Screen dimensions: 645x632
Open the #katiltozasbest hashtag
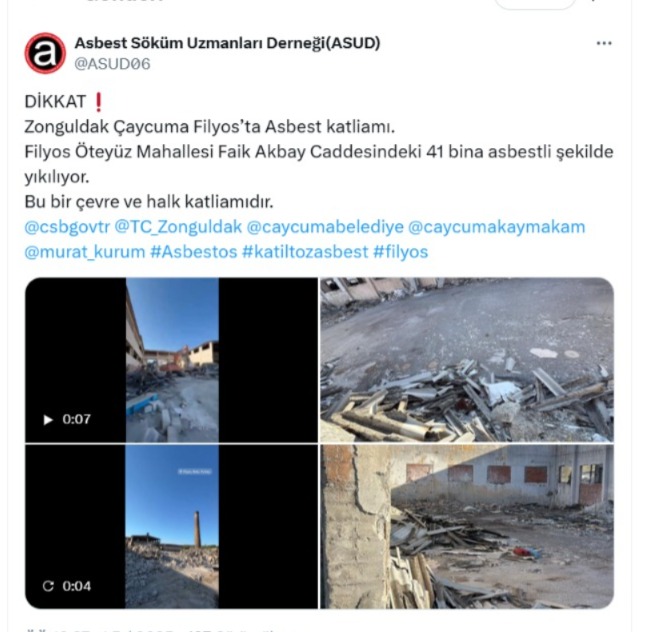[305, 252]
